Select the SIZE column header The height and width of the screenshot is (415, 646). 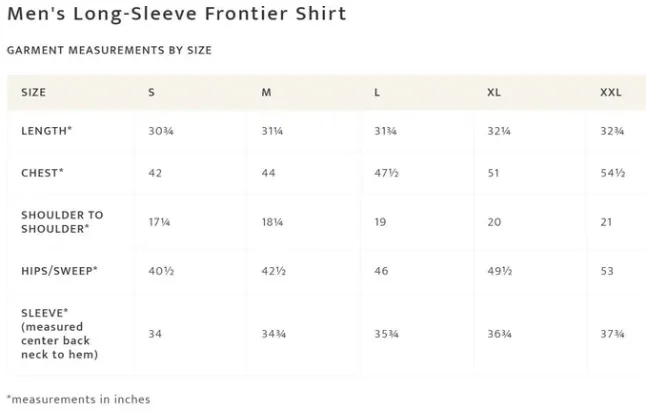click(33, 92)
